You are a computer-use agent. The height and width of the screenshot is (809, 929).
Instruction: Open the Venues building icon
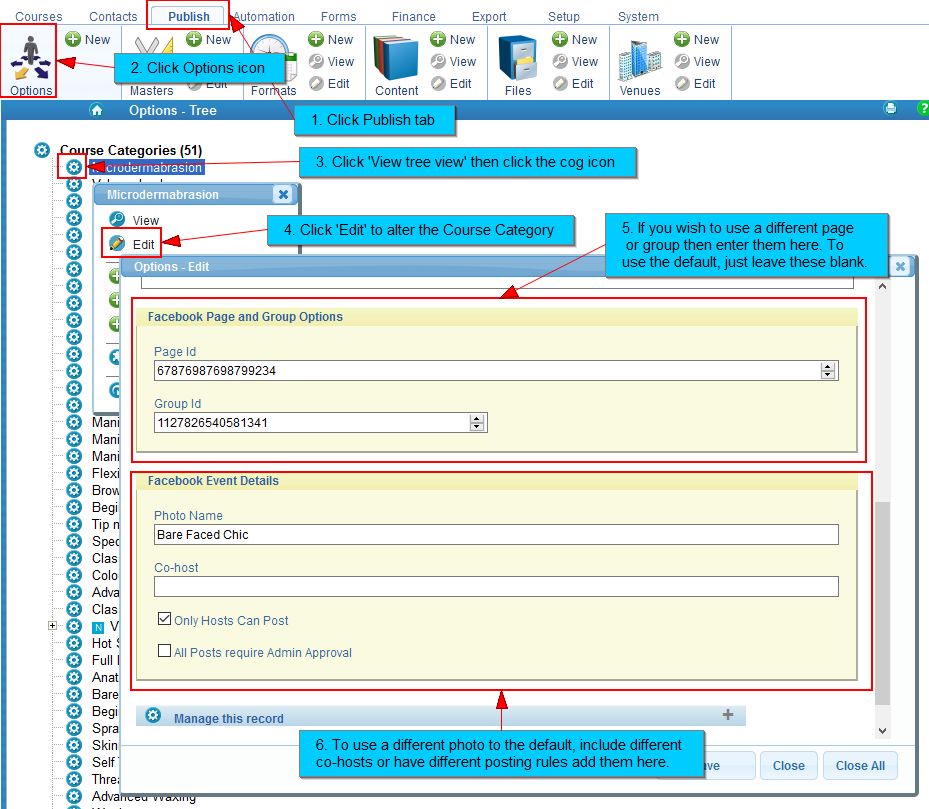[x=640, y=58]
